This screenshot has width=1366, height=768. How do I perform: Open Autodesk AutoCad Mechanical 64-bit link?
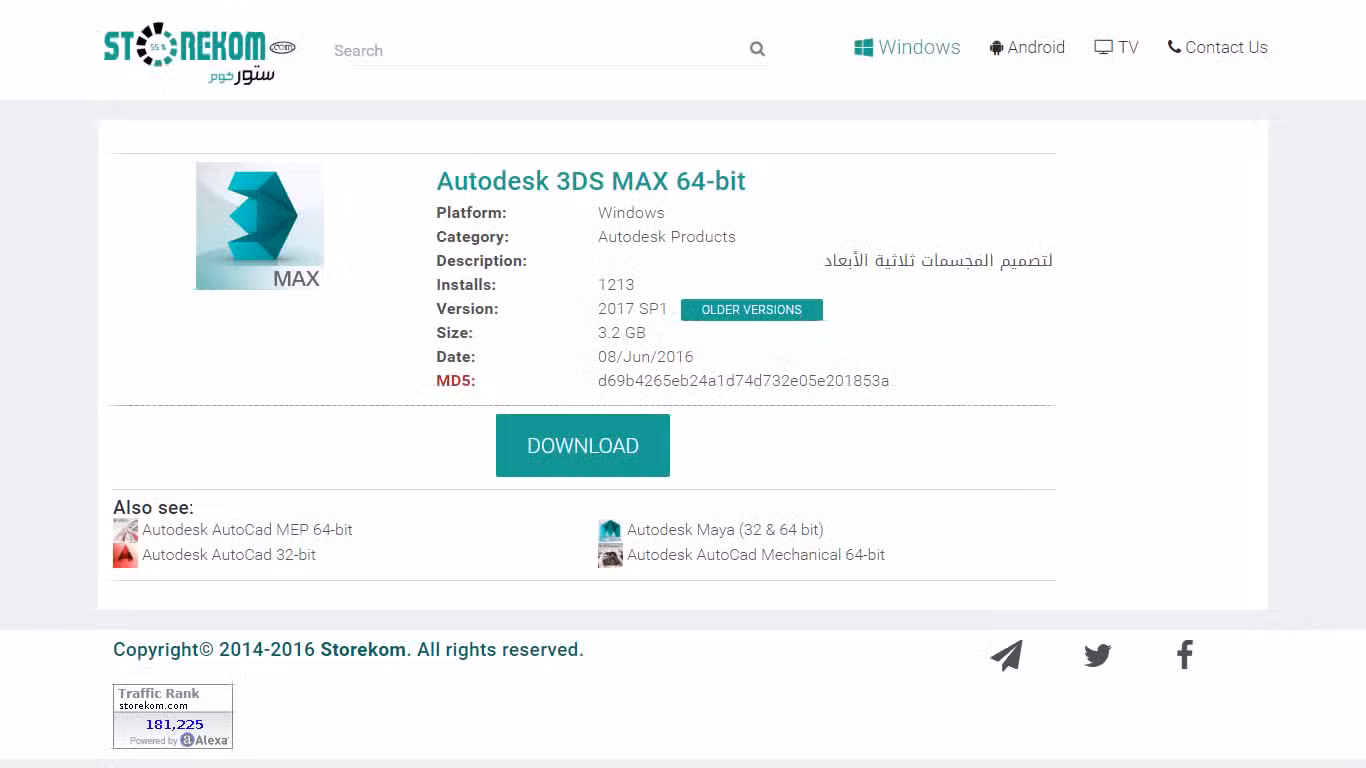755,555
